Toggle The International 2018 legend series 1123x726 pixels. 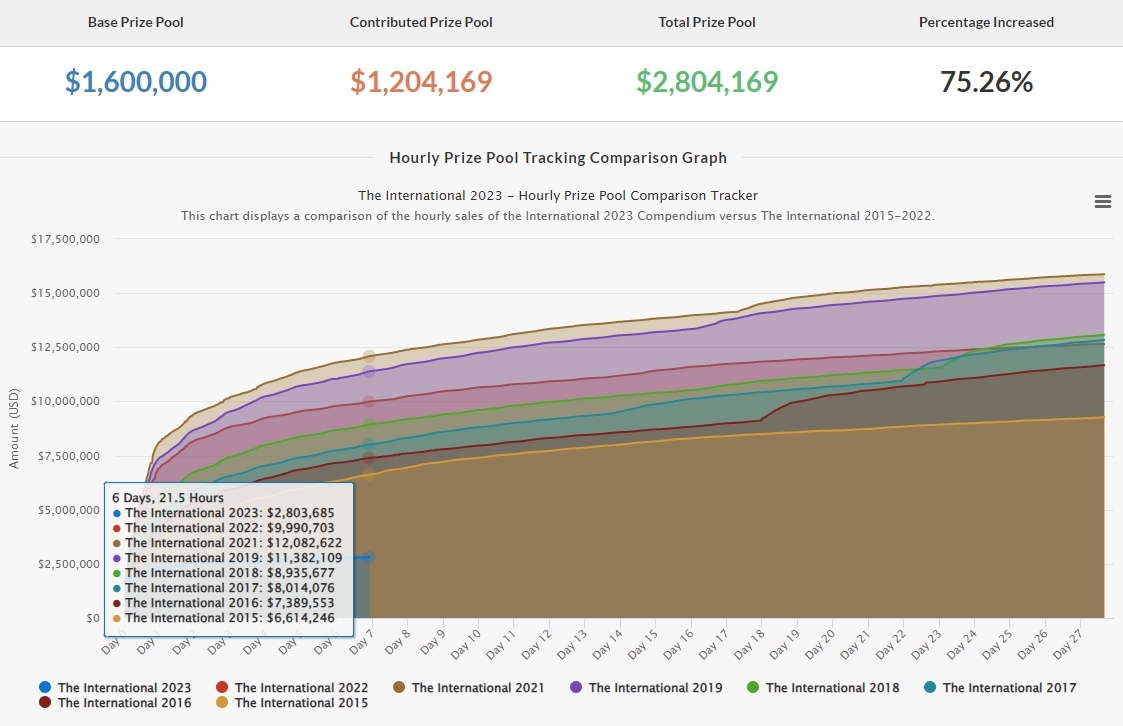pos(823,687)
